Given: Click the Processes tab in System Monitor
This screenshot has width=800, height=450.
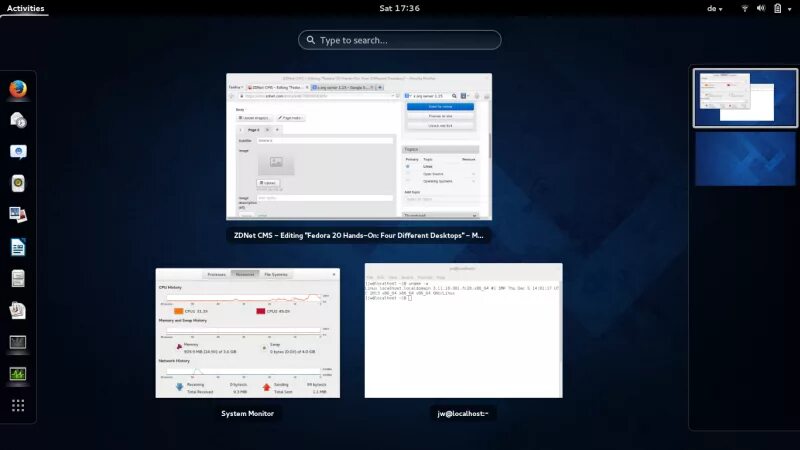Looking at the screenshot, I should pos(216,274).
